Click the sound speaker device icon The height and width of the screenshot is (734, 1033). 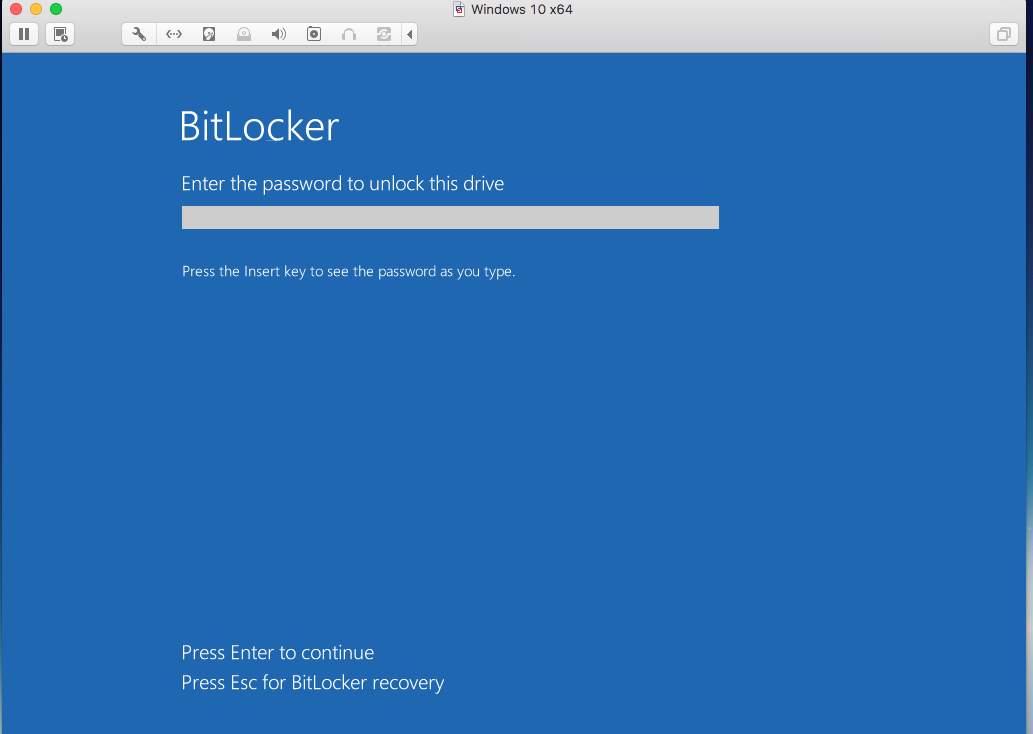pyautogui.click(x=279, y=34)
